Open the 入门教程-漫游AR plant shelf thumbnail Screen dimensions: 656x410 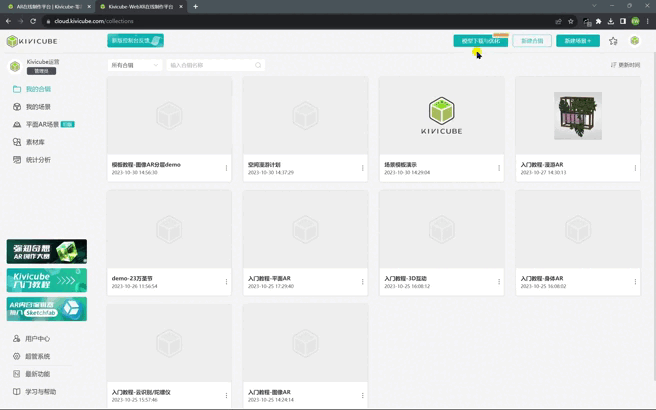coord(577,116)
